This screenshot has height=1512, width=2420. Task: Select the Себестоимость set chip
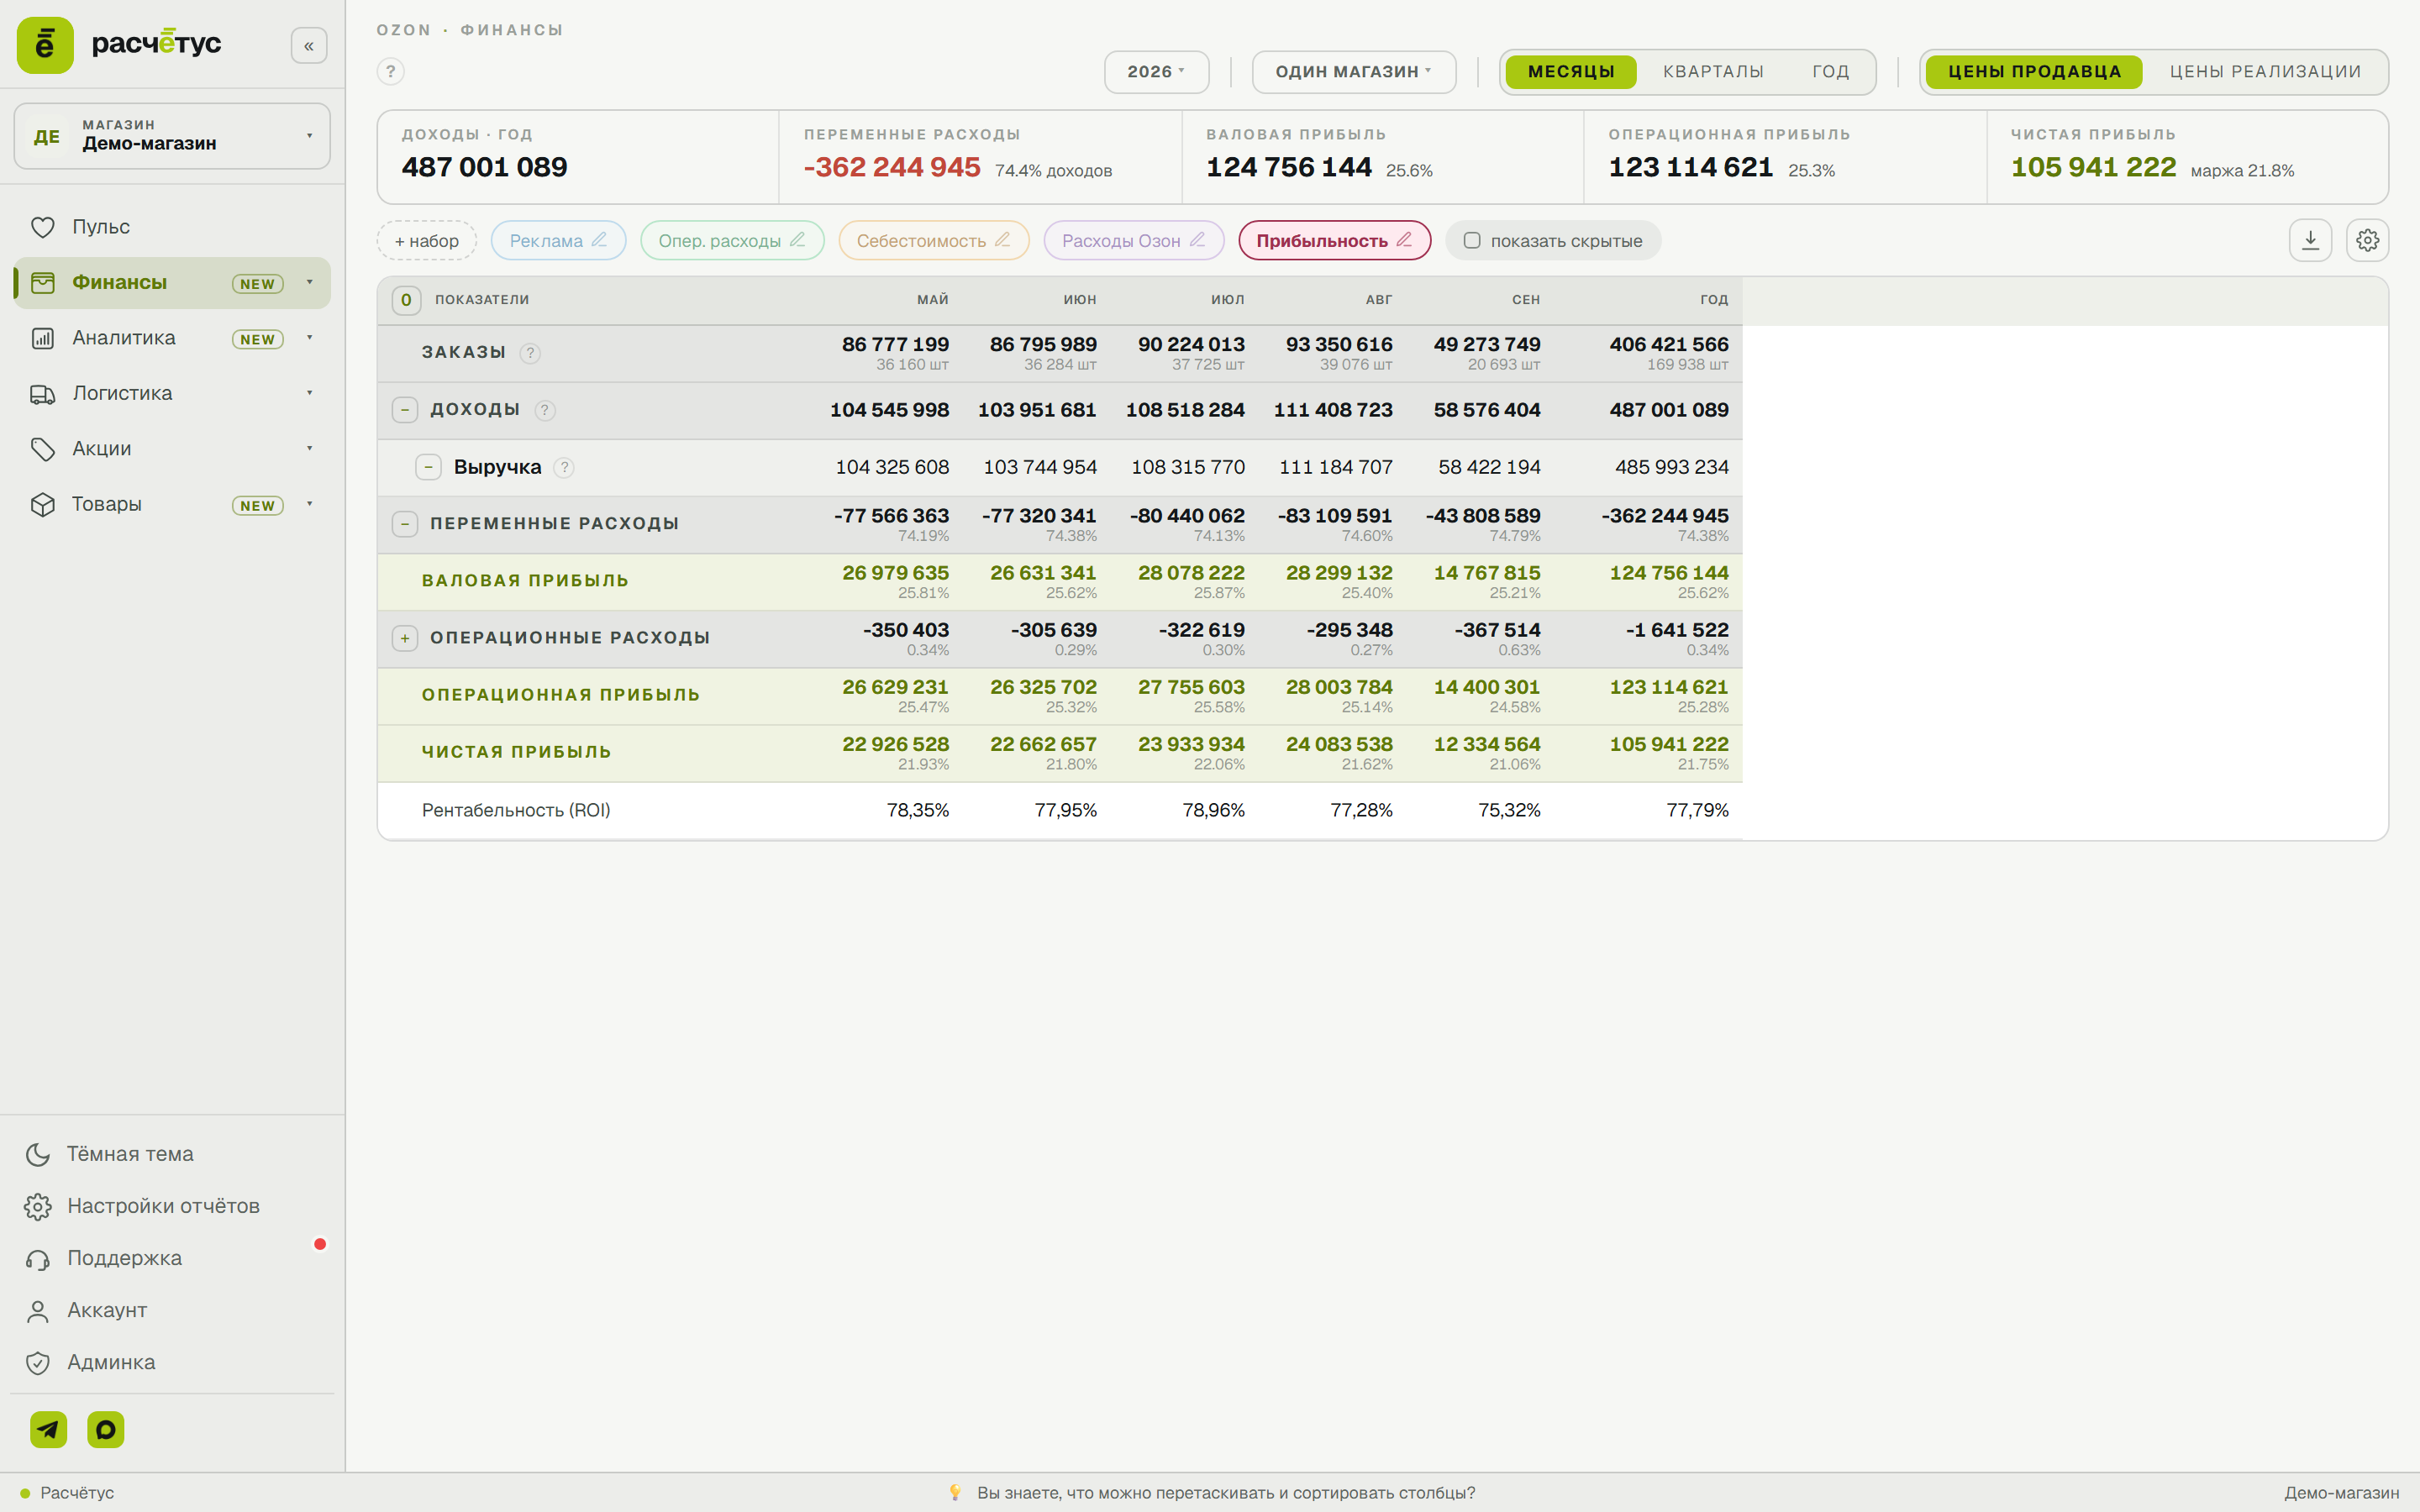pos(933,240)
